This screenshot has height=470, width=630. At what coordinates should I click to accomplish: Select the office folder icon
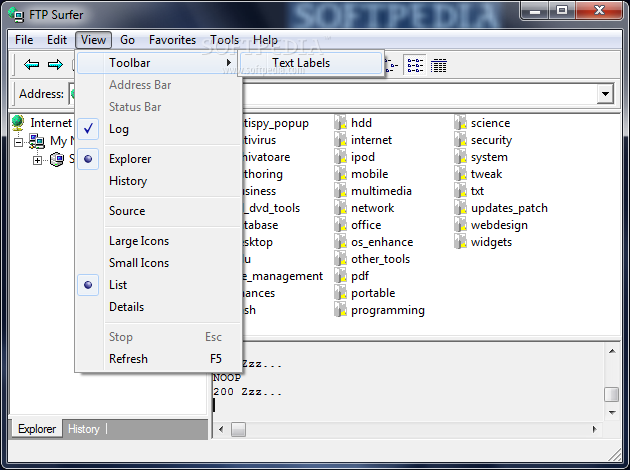click(x=340, y=225)
